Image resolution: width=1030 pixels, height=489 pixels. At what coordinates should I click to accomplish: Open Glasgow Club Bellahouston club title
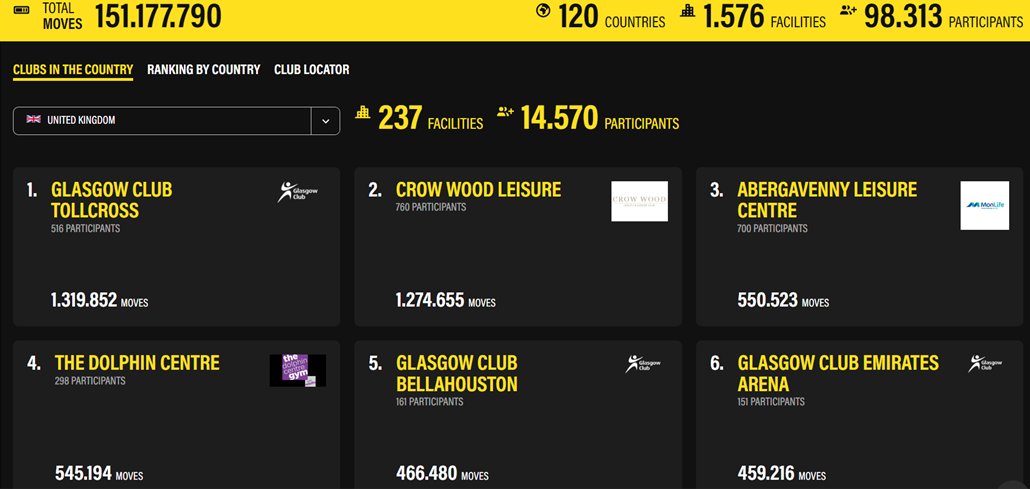457,373
